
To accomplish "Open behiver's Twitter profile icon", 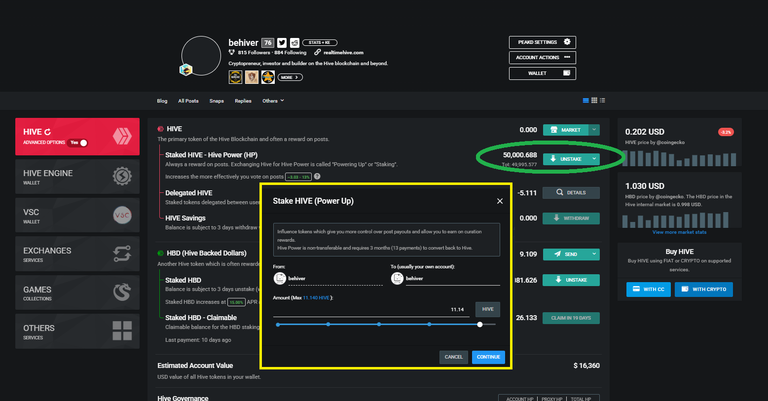I will click(x=282, y=43).
